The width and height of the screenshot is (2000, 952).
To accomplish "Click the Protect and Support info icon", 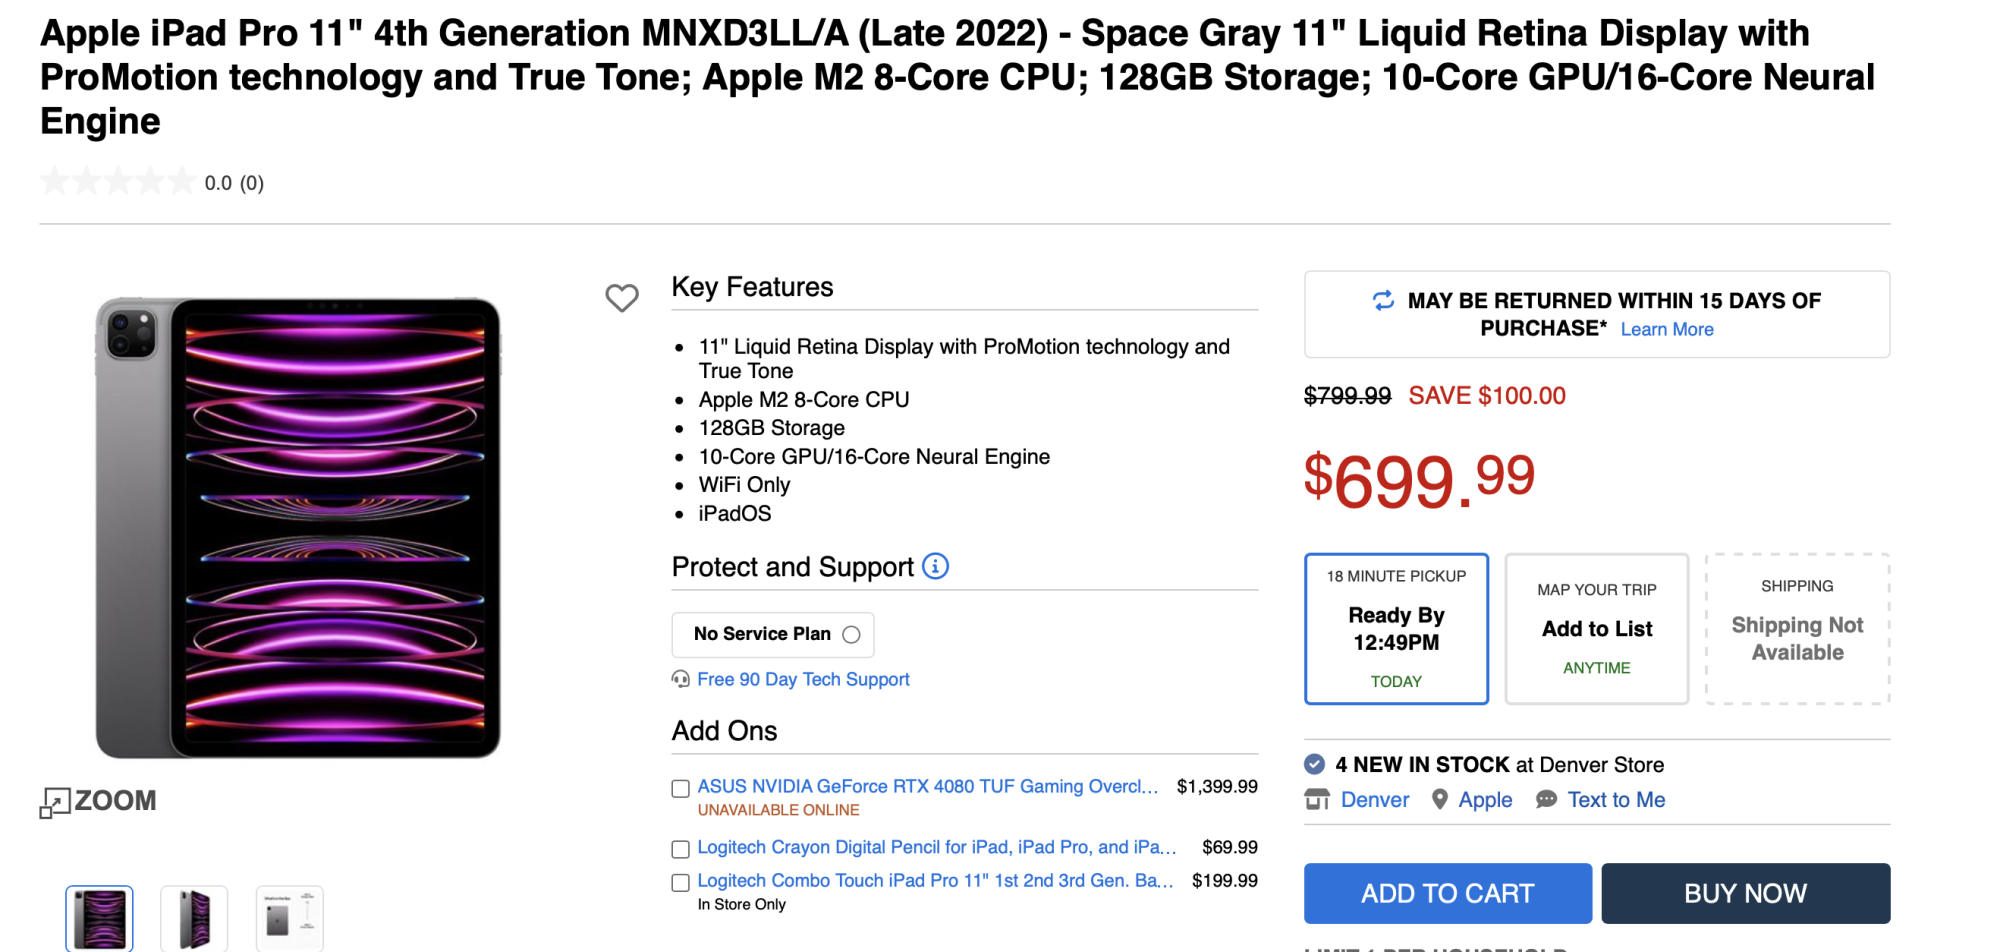I will click(x=935, y=566).
